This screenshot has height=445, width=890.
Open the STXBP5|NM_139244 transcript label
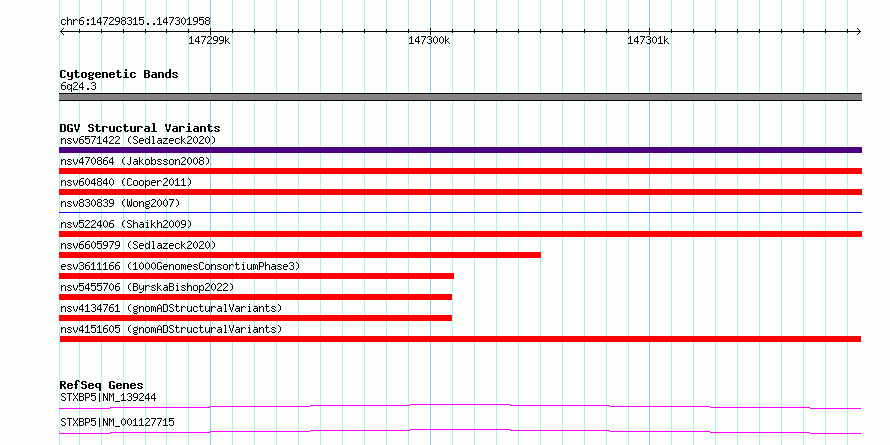pyautogui.click(x=108, y=397)
